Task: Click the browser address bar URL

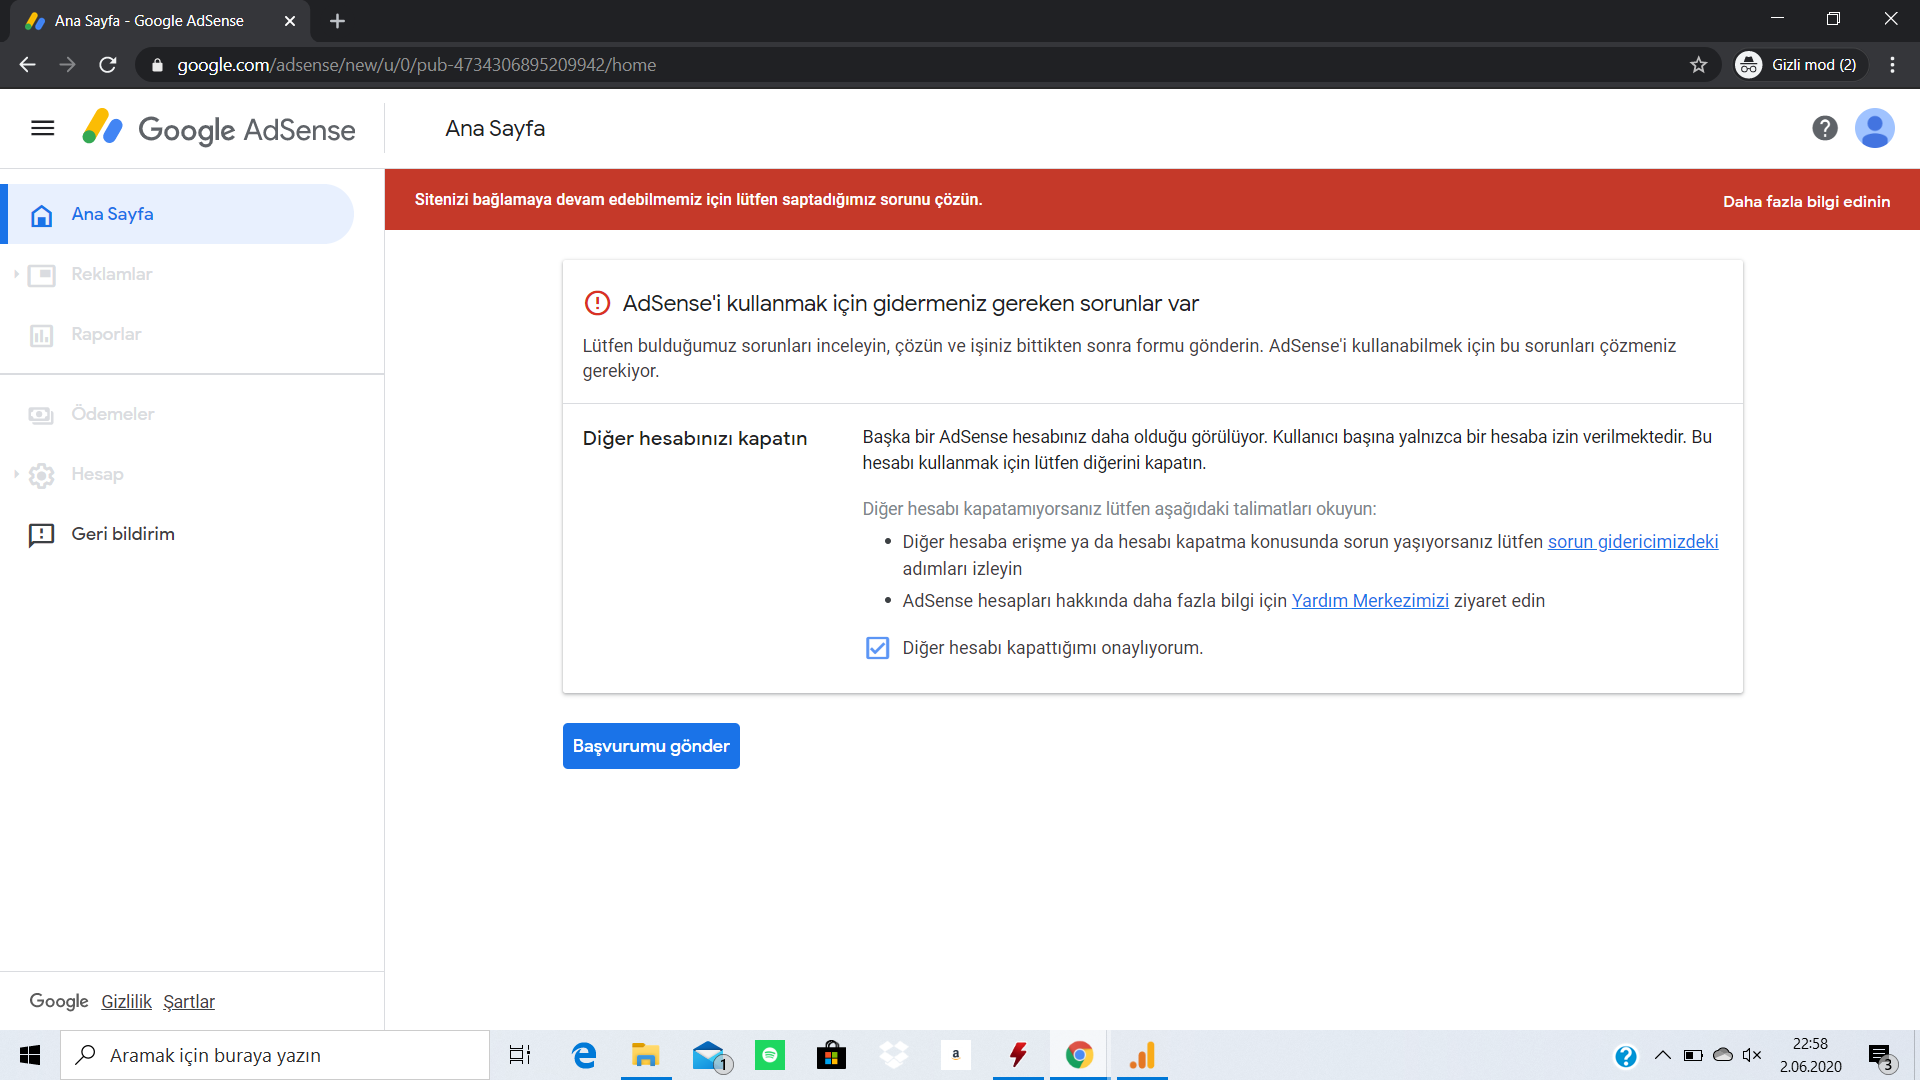Action: pyautogui.click(x=417, y=65)
